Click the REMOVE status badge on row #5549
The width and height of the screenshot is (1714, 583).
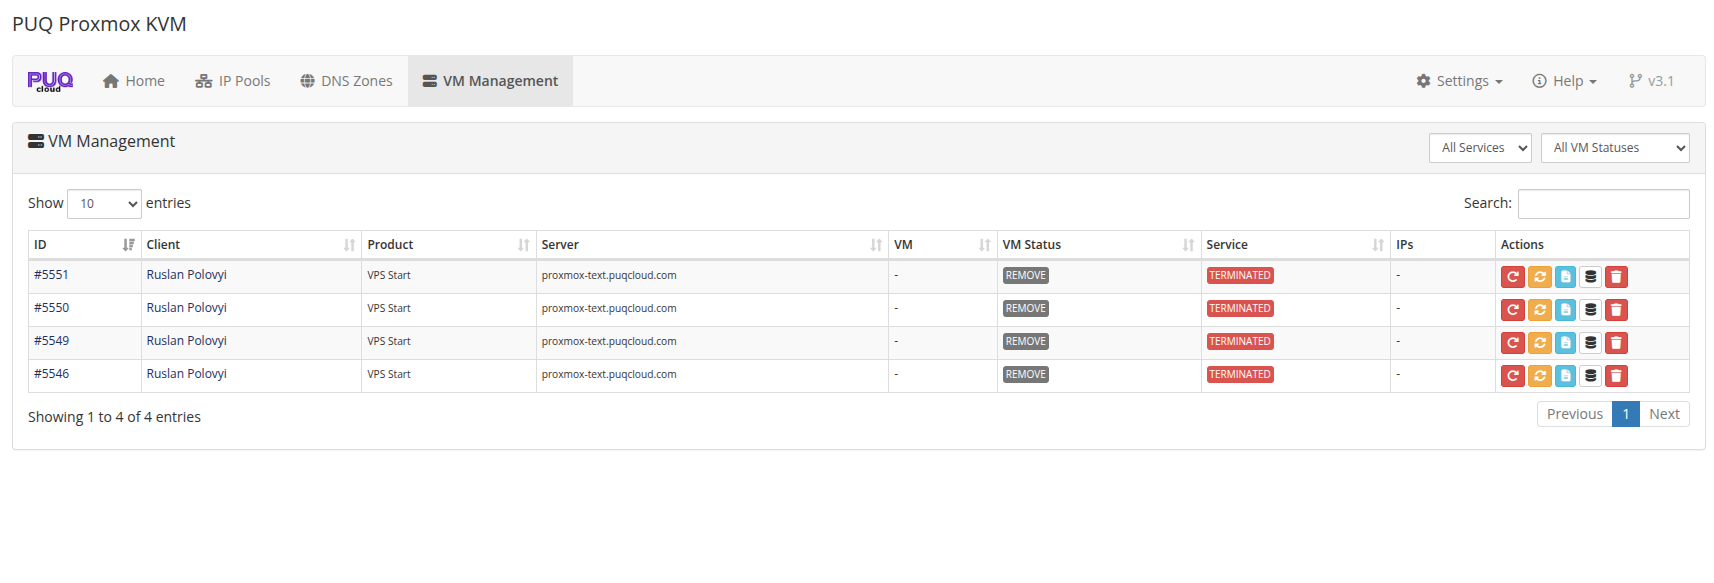pyautogui.click(x=1025, y=341)
